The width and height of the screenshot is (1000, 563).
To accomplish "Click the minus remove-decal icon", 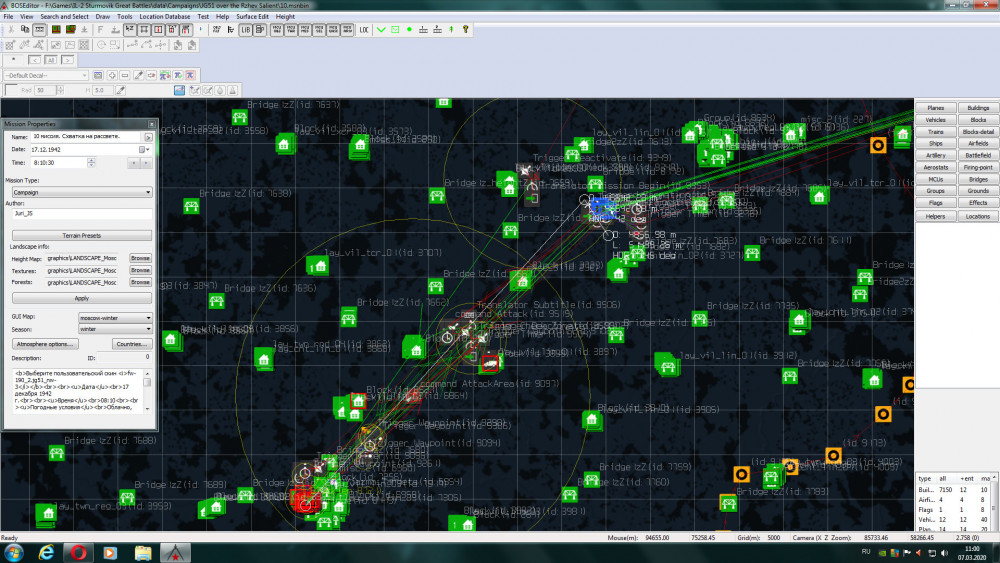I will click(x=125, y=75).
